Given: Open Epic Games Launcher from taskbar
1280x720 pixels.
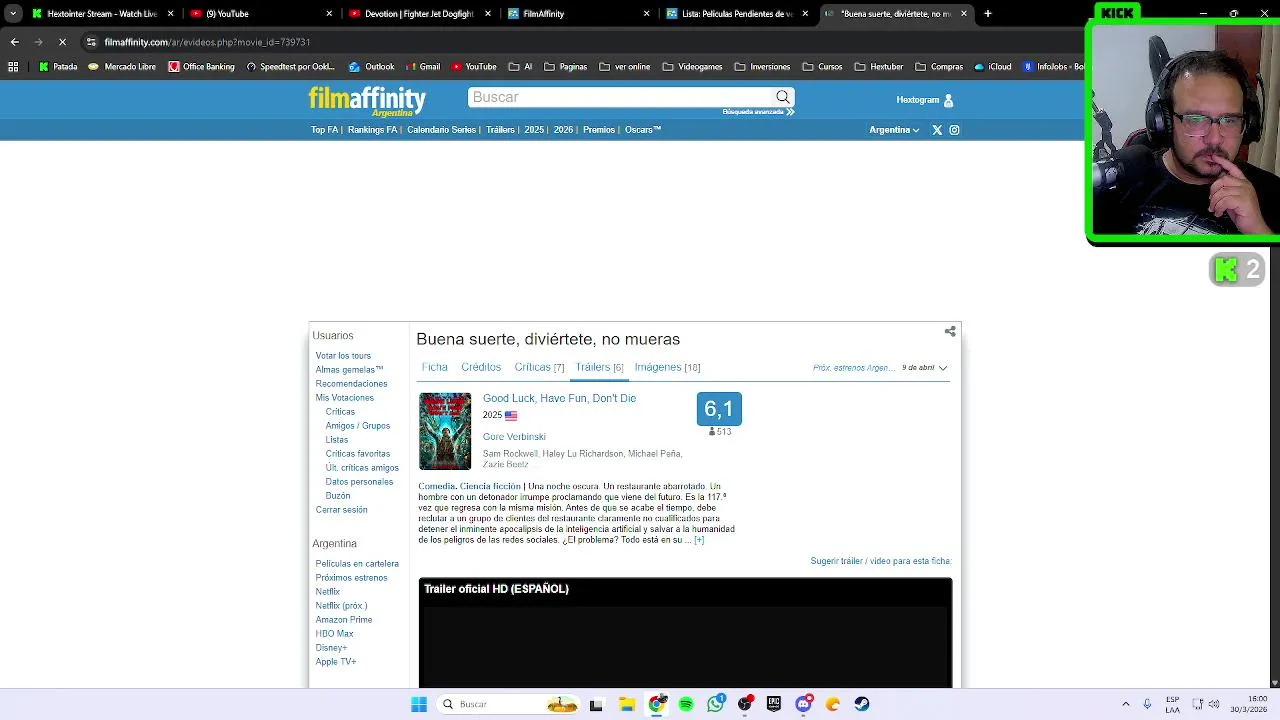Looking at the screenshot, I should point(774,704).
